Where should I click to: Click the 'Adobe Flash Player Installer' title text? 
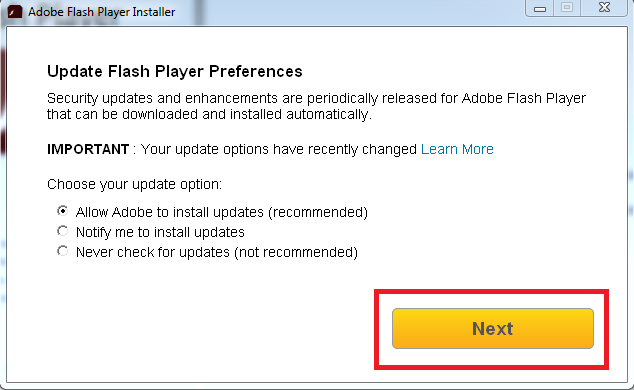[x=101, y=12]
